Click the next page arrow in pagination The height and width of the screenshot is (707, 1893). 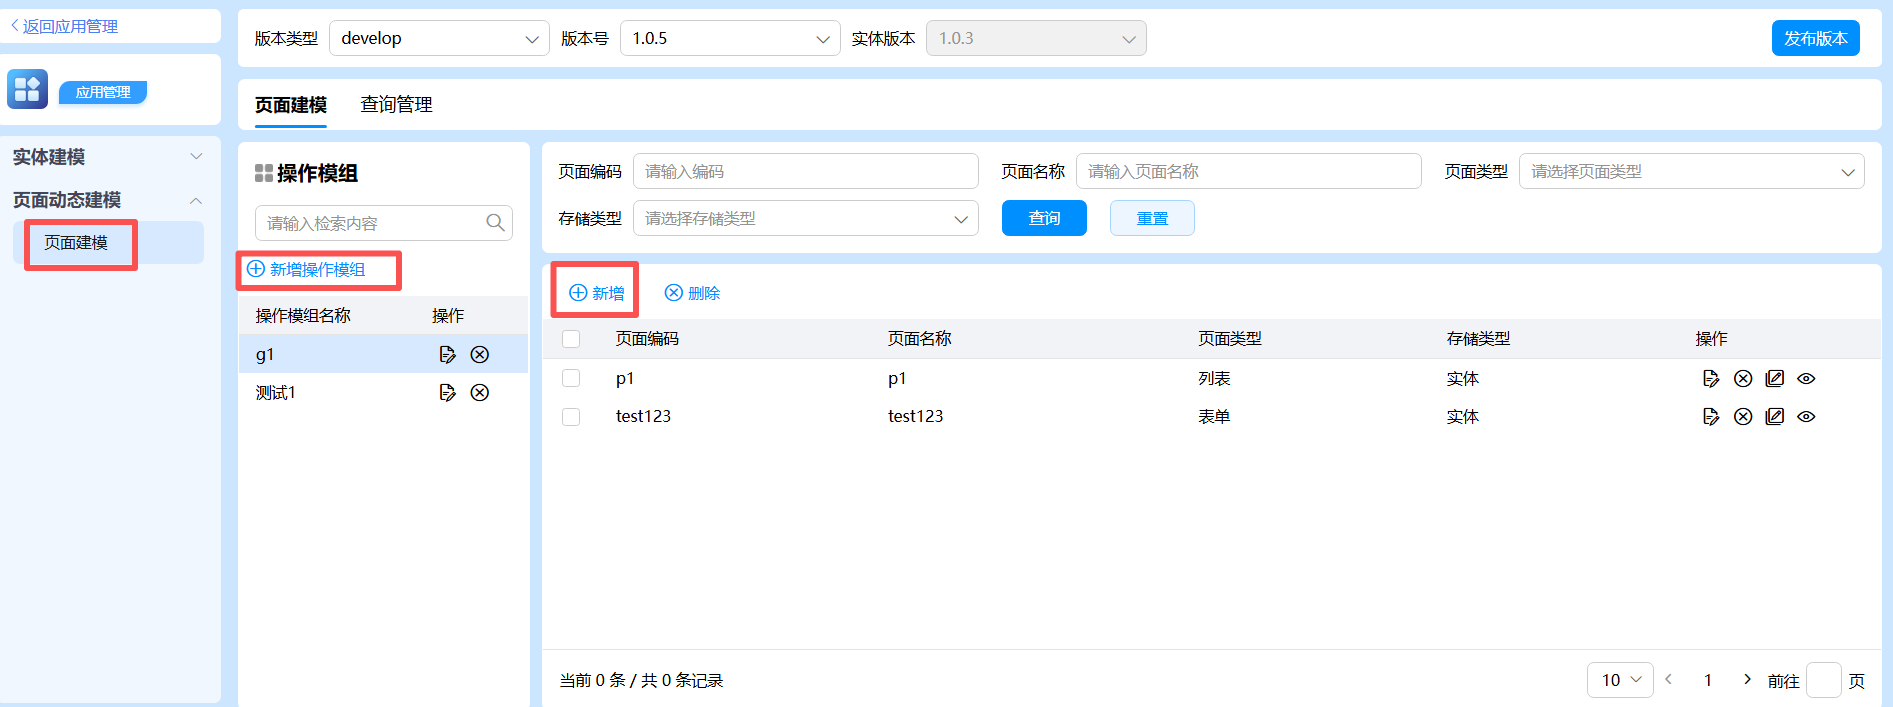(1747, 679)
